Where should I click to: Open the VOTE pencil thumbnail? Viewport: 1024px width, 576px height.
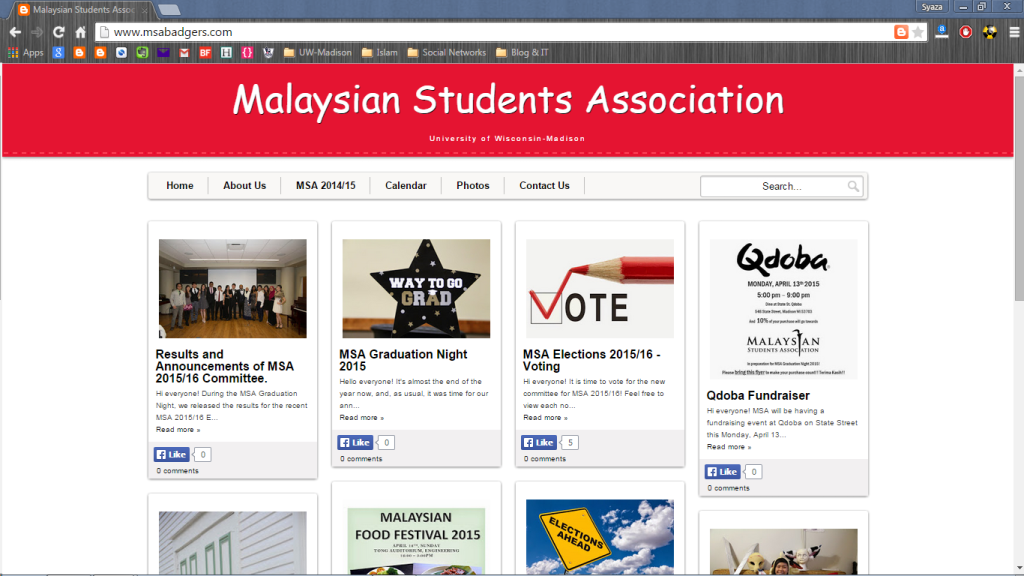[600, 288]
